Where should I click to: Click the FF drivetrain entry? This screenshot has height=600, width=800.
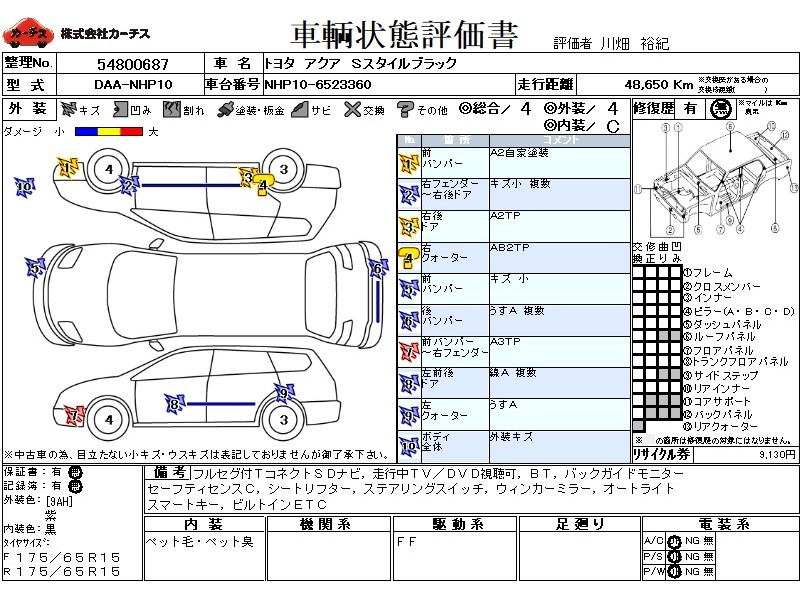[x=406, y=542]
